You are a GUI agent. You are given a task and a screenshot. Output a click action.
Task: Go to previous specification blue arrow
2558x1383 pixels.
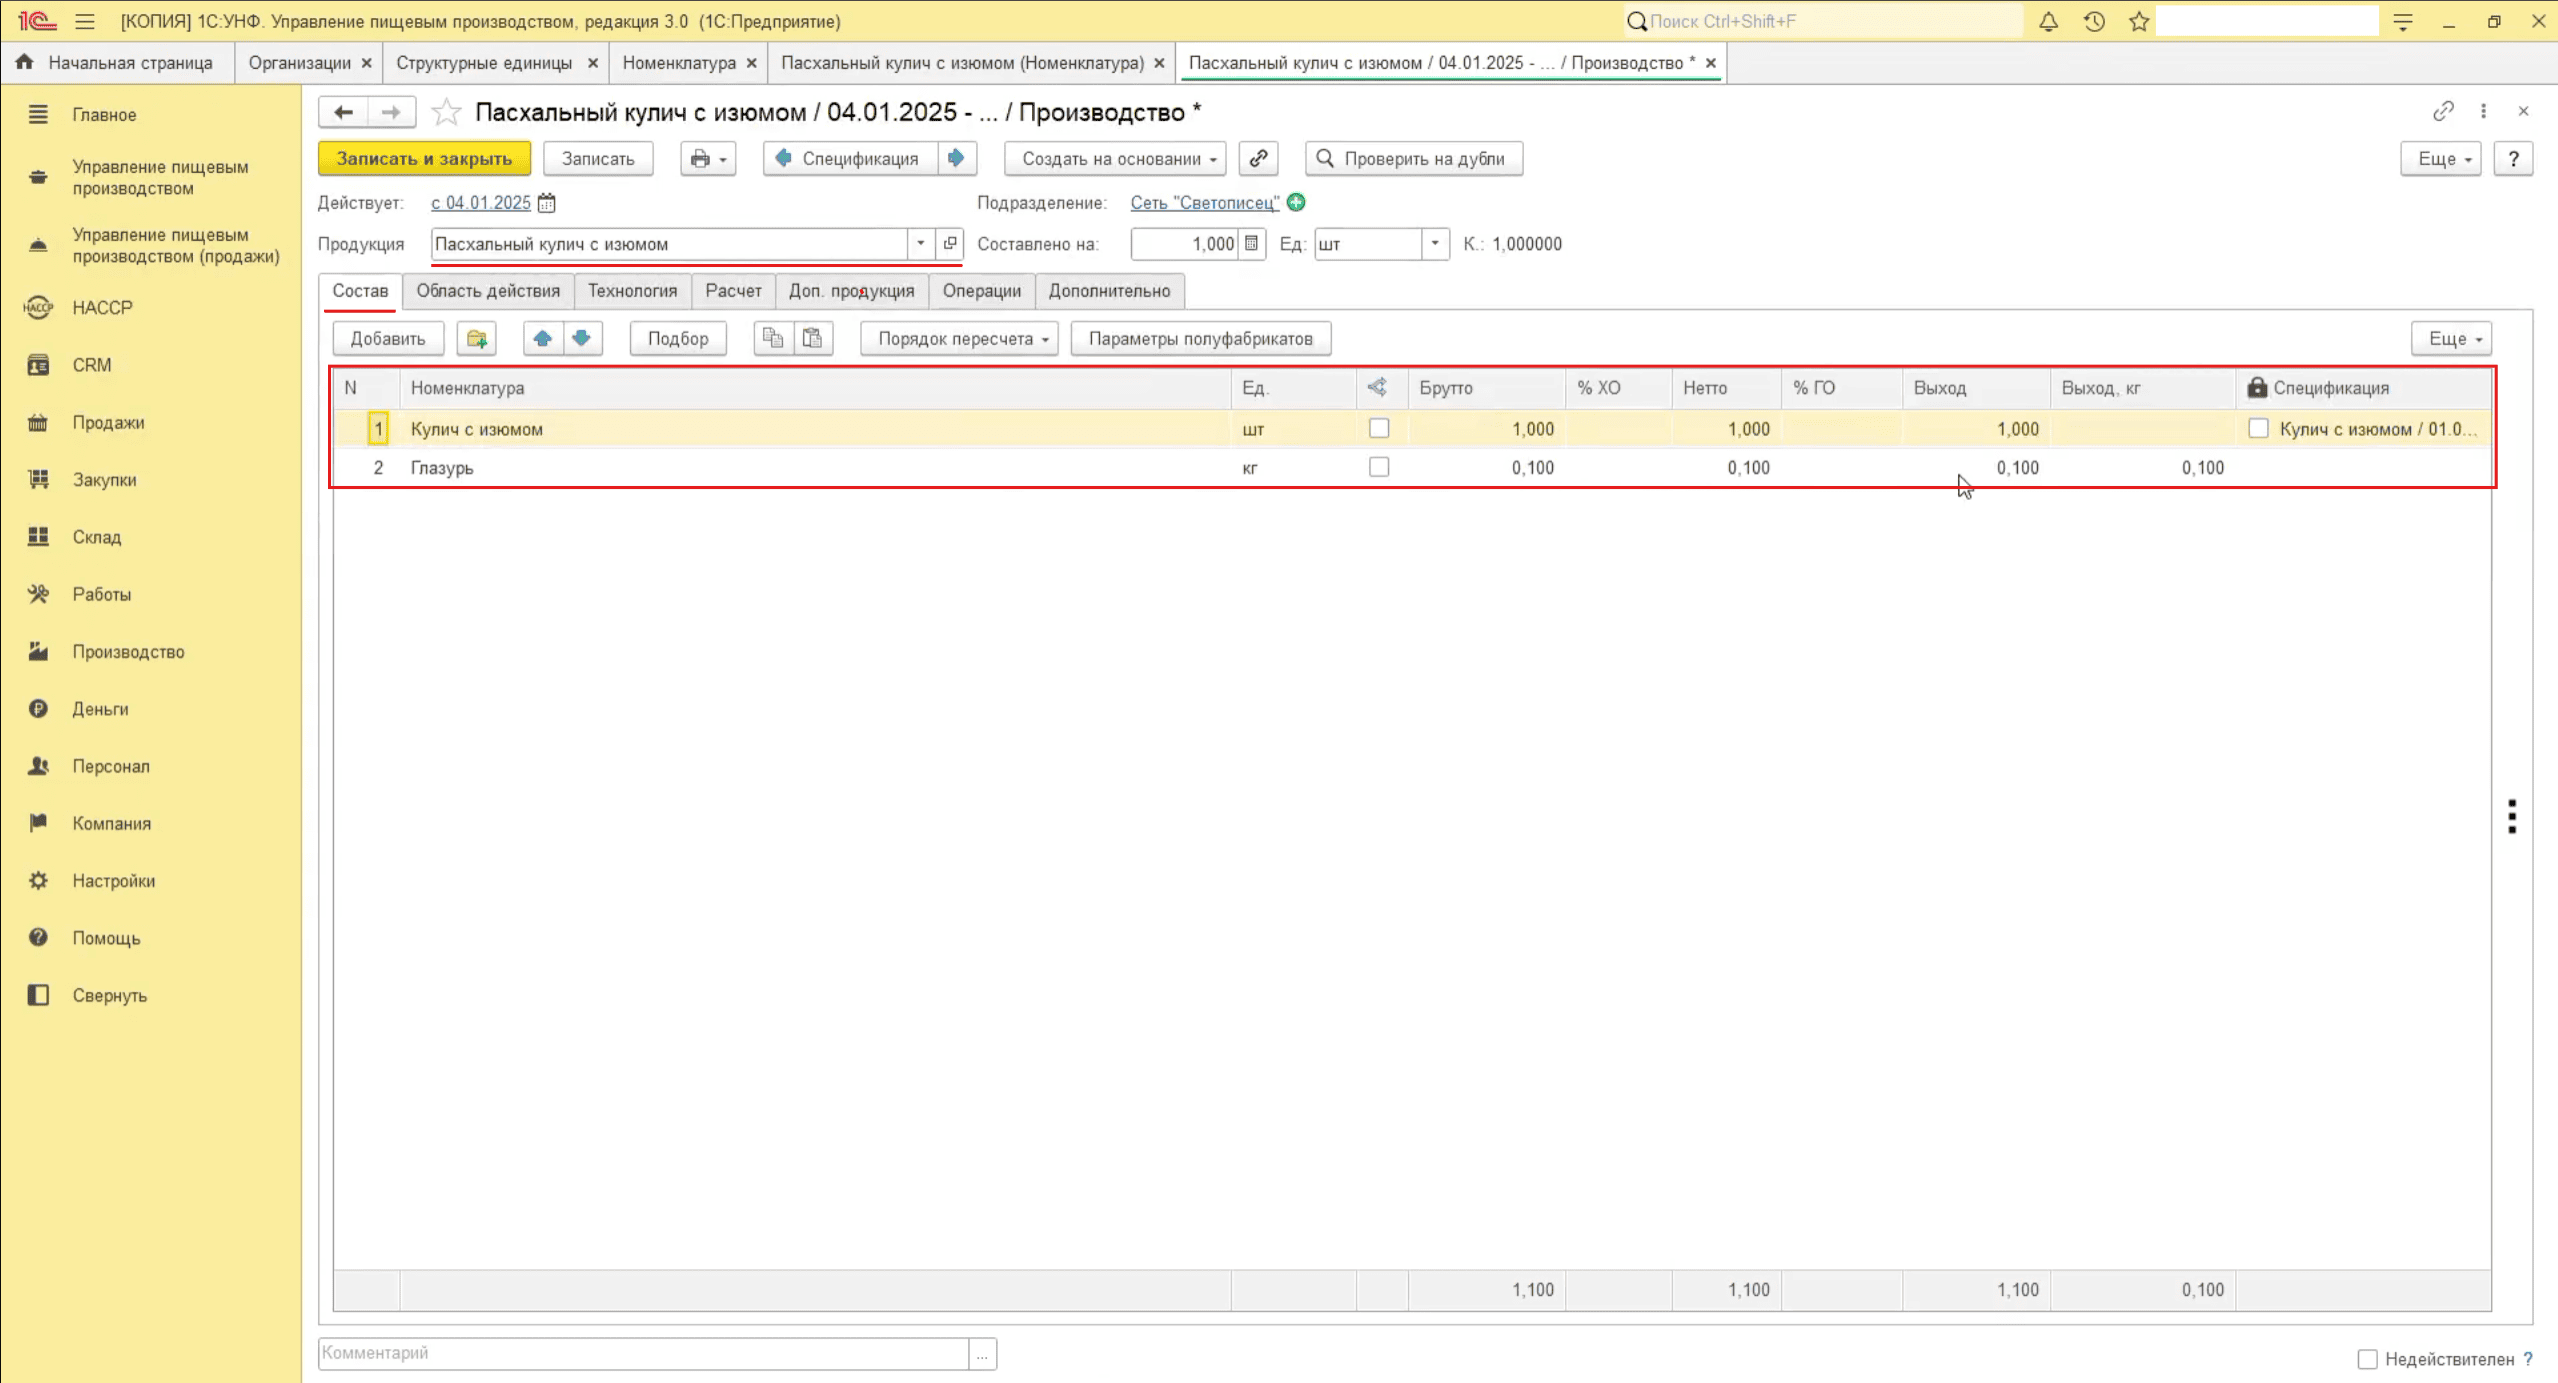783,158
